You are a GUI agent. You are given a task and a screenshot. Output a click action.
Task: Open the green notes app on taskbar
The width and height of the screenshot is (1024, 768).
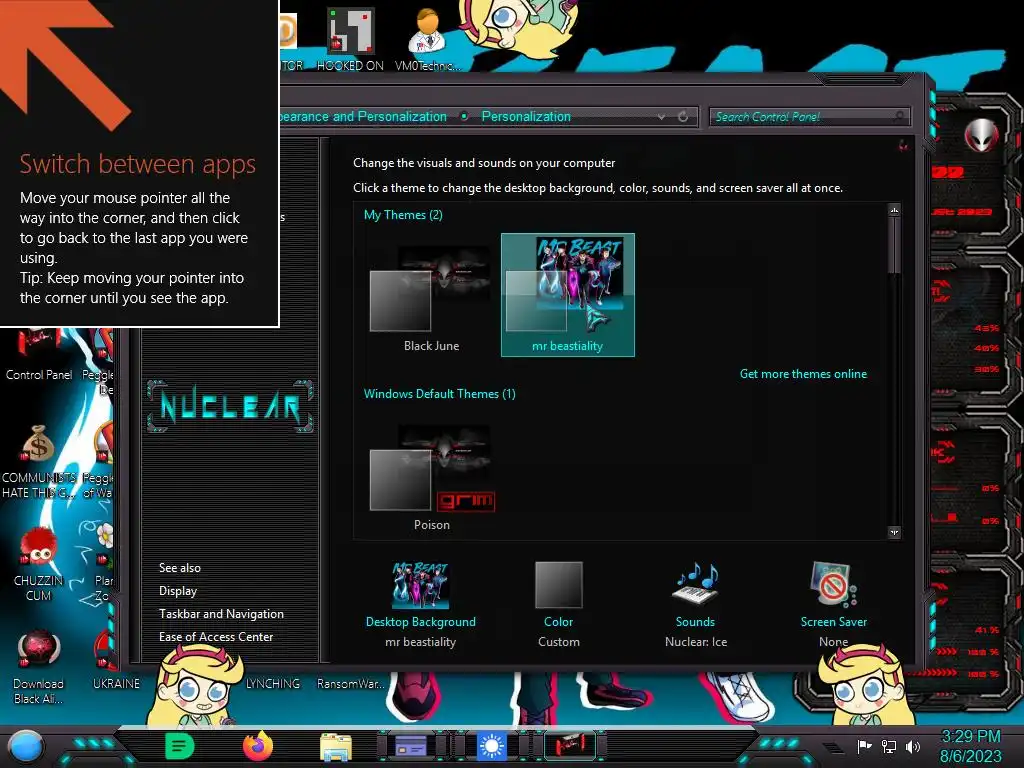click(180, 746)
